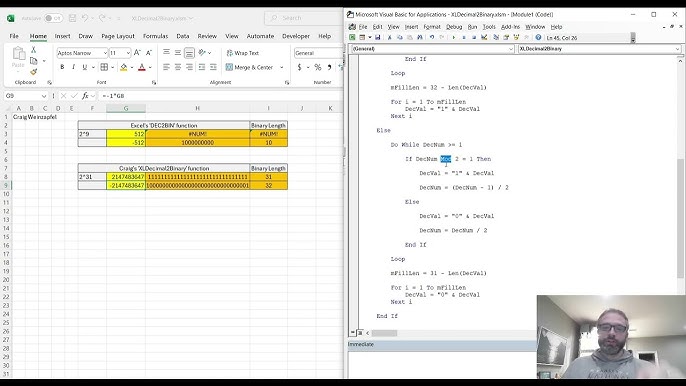Open the Aptos Narrow font name dropdown

click(x=105, y=53)
